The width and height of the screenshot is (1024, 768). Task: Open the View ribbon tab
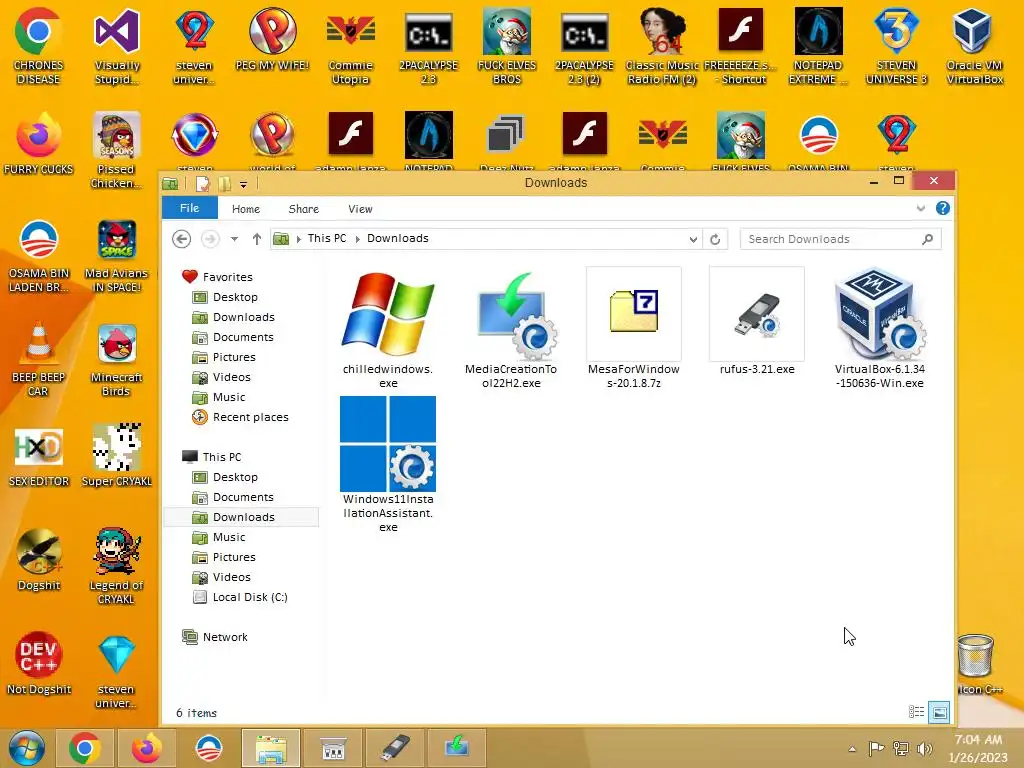tap(360, 209)
